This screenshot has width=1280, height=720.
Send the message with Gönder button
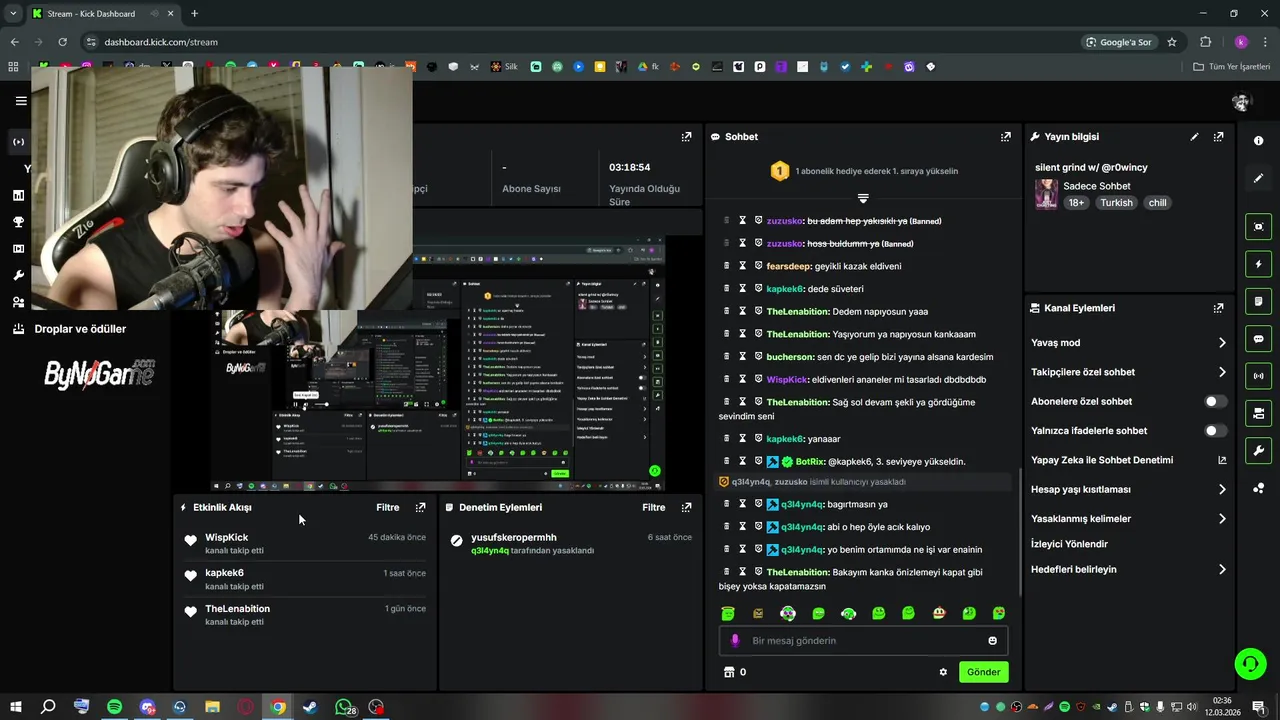point(983,672)
